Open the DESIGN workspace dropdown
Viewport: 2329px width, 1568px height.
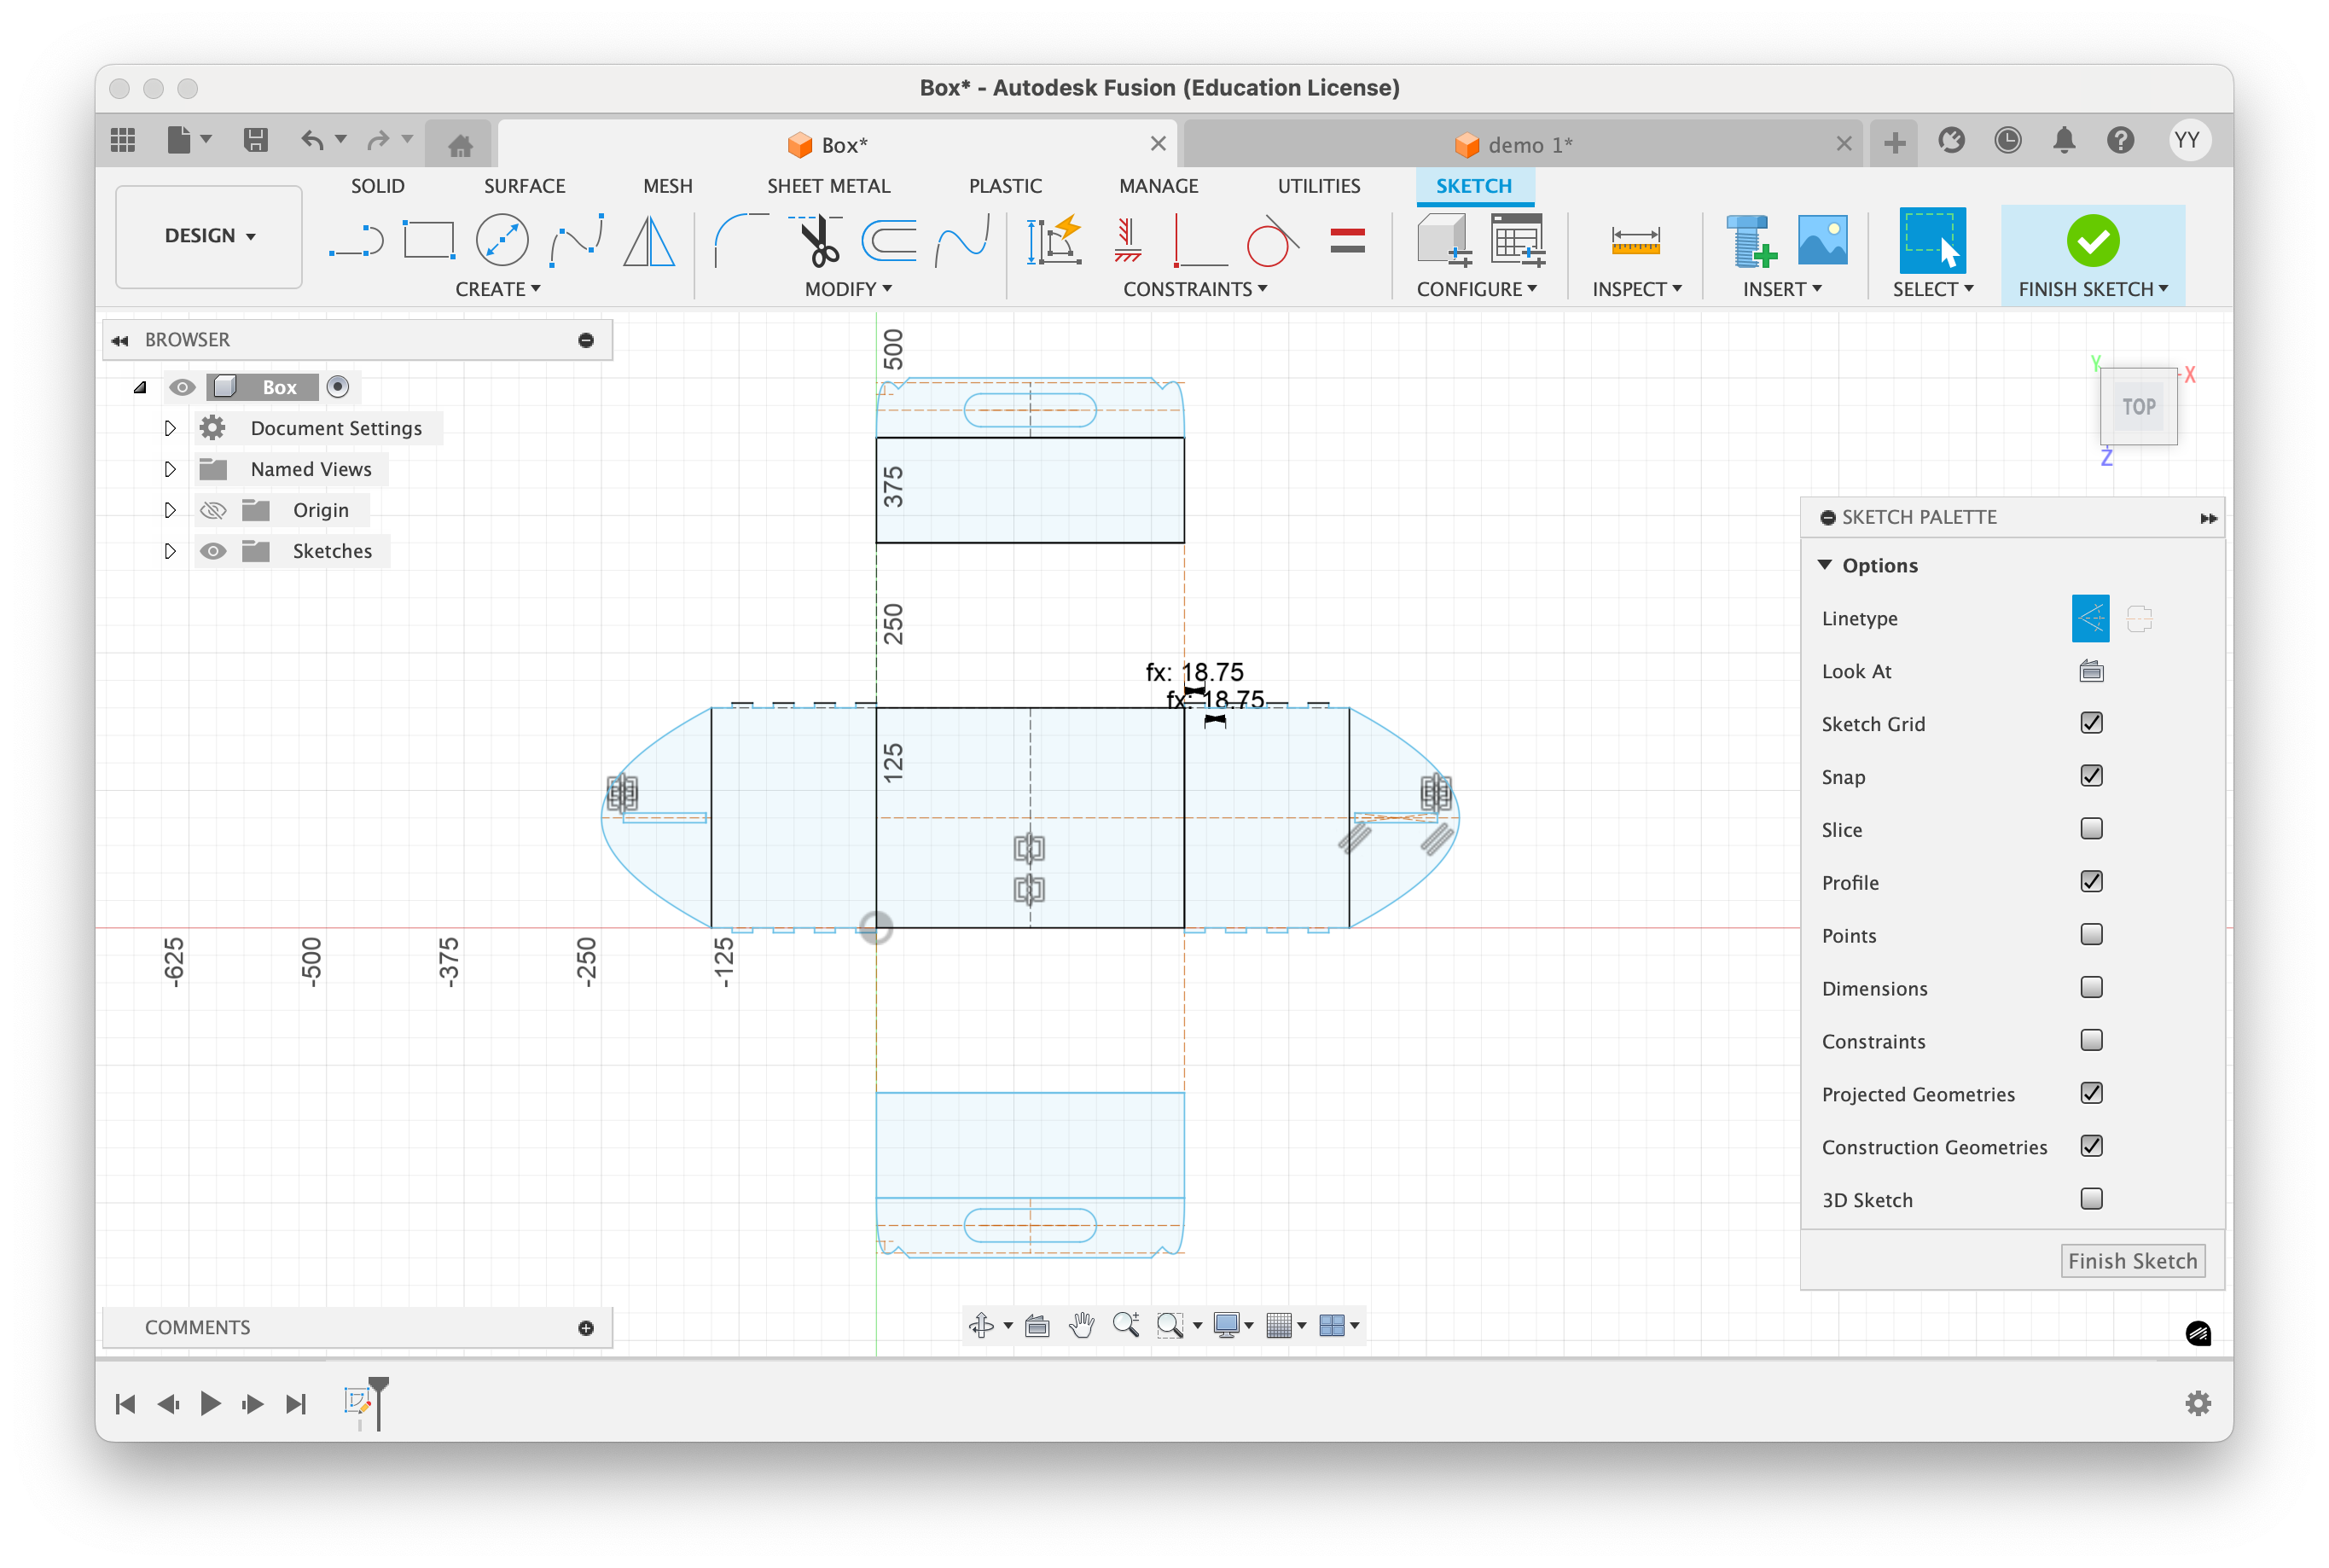pos(209,236)
